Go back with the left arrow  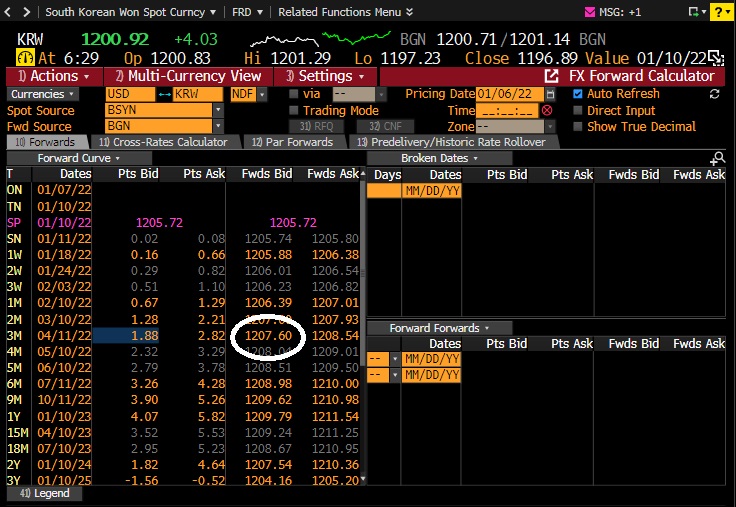[x=8, y=12]
